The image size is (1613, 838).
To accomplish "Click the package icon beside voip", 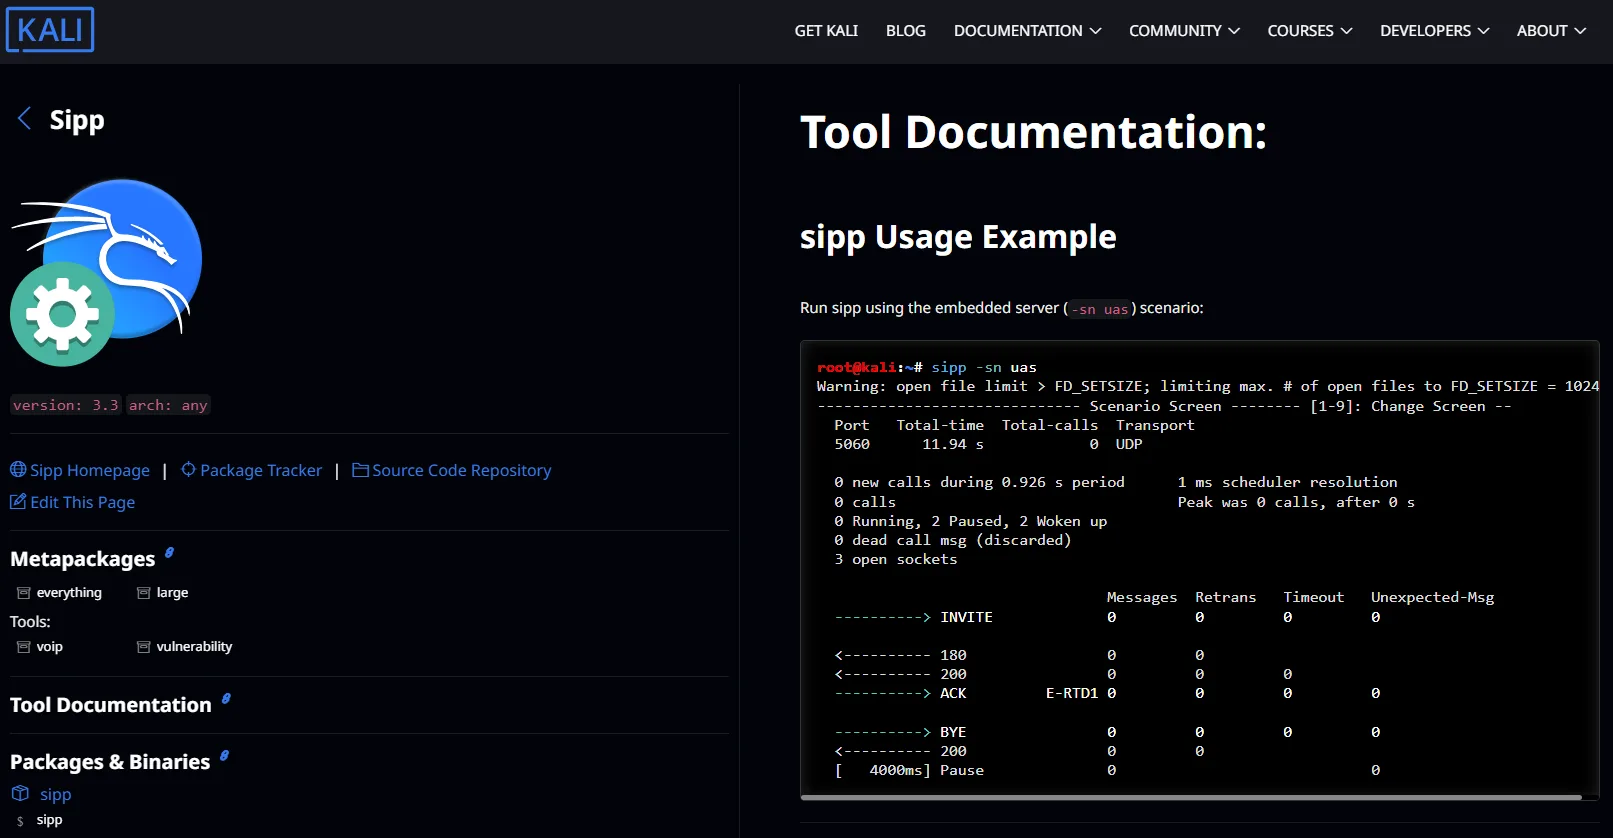I will [24, 647].
